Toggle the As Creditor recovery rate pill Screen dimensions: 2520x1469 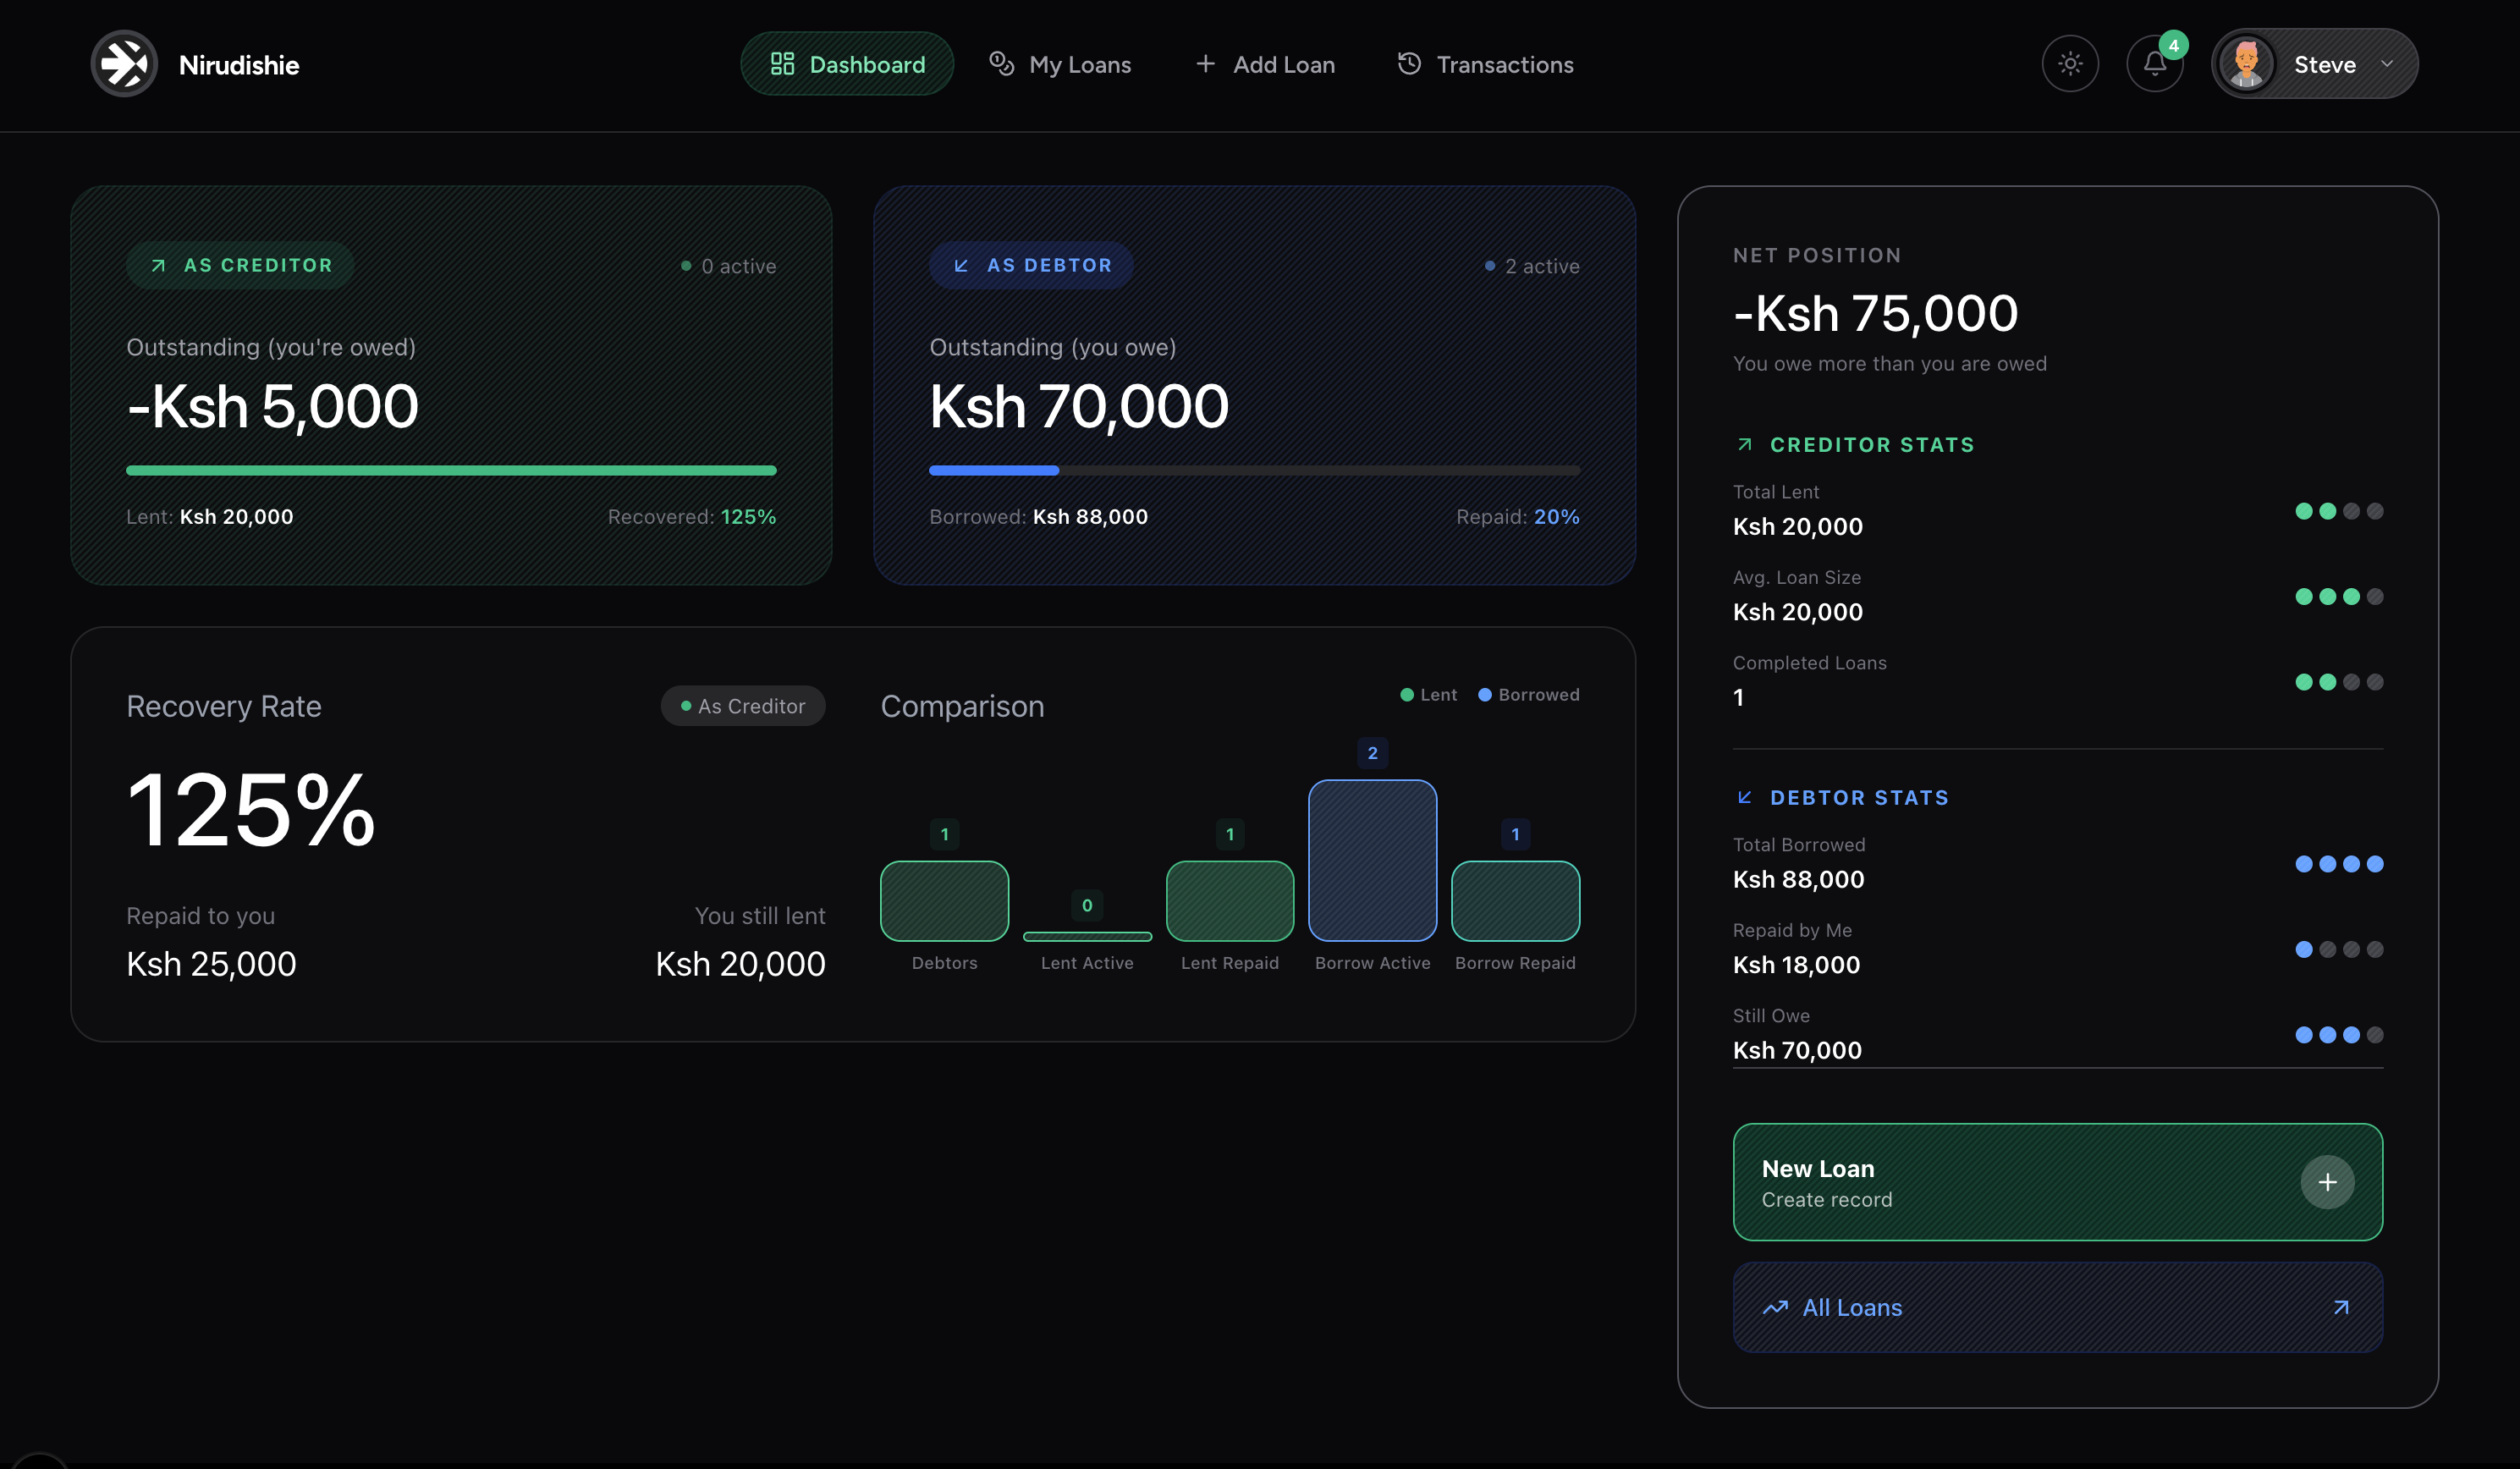tap(743, 706)
